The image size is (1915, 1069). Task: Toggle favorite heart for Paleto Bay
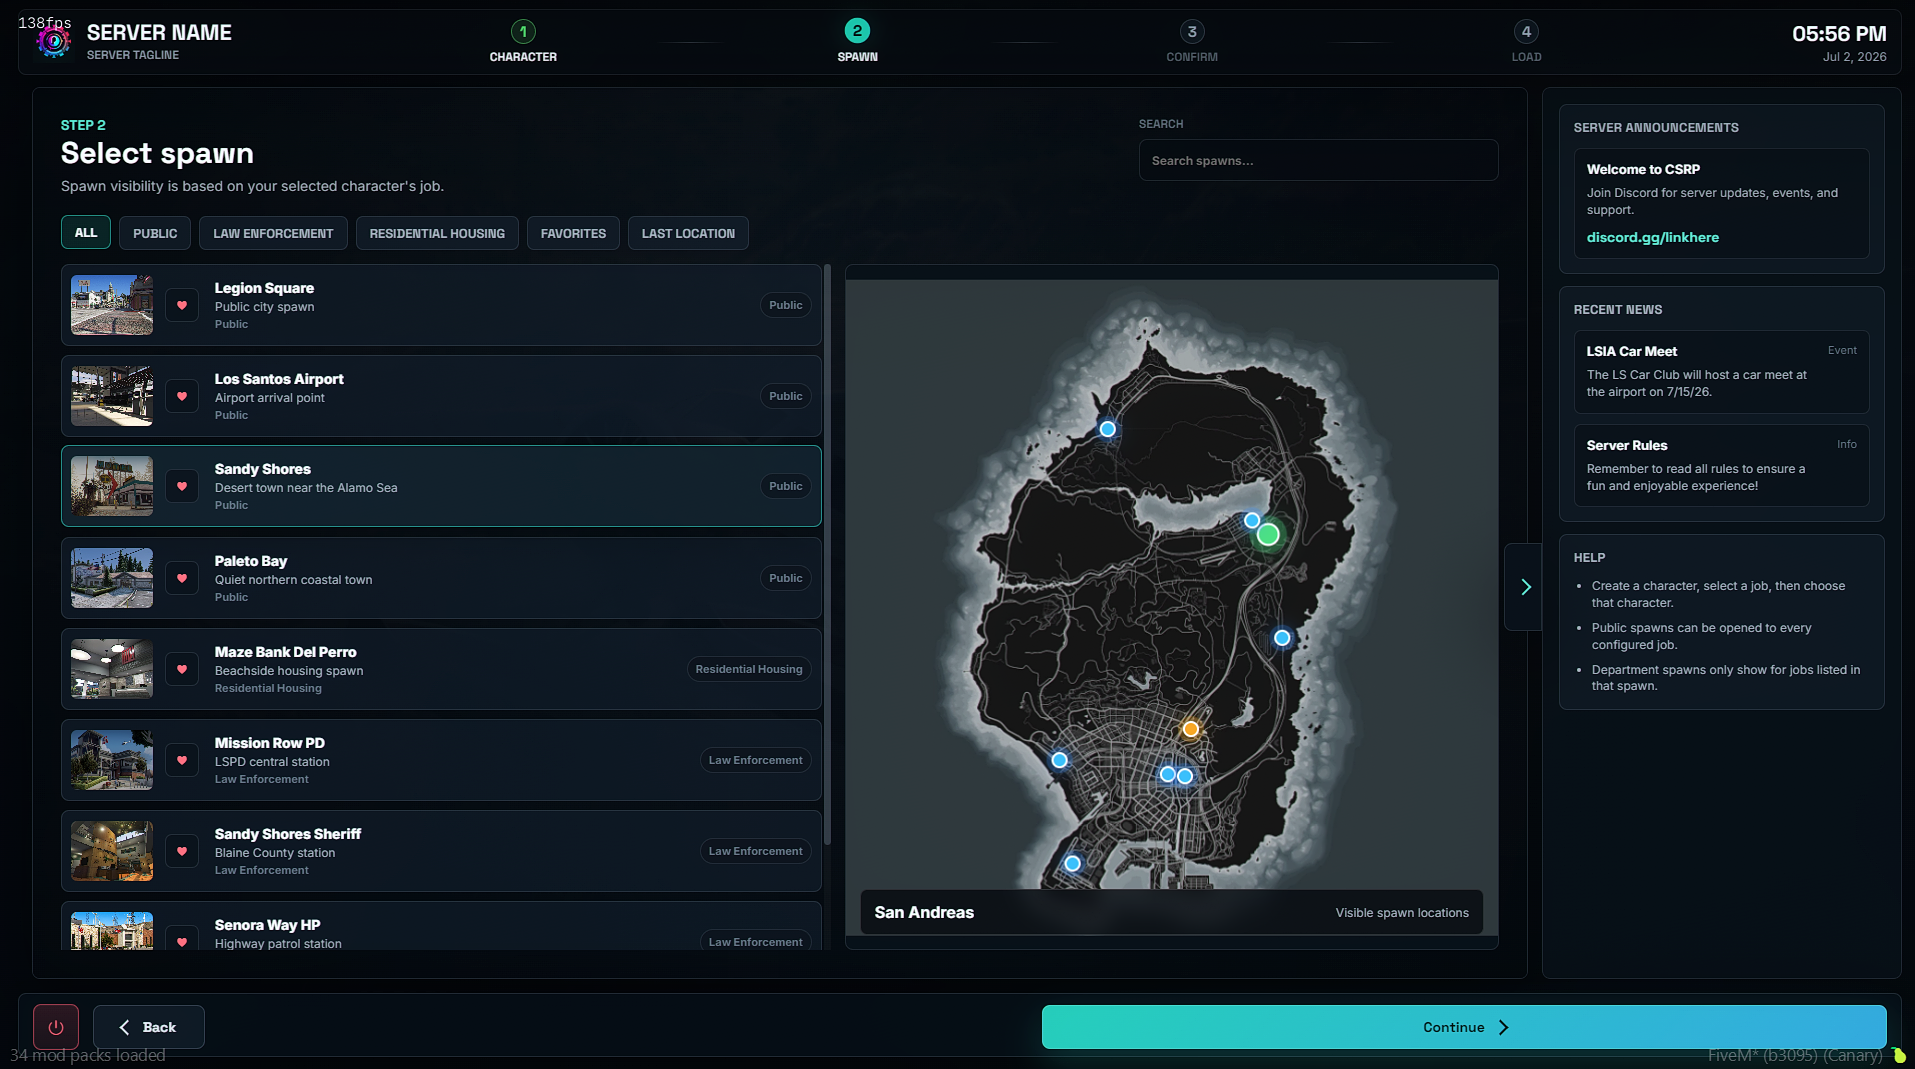click(x=182, y=578)
